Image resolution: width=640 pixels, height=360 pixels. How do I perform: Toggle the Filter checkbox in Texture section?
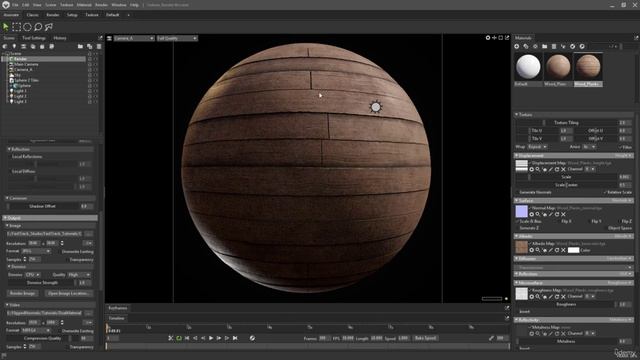[621, 147]
